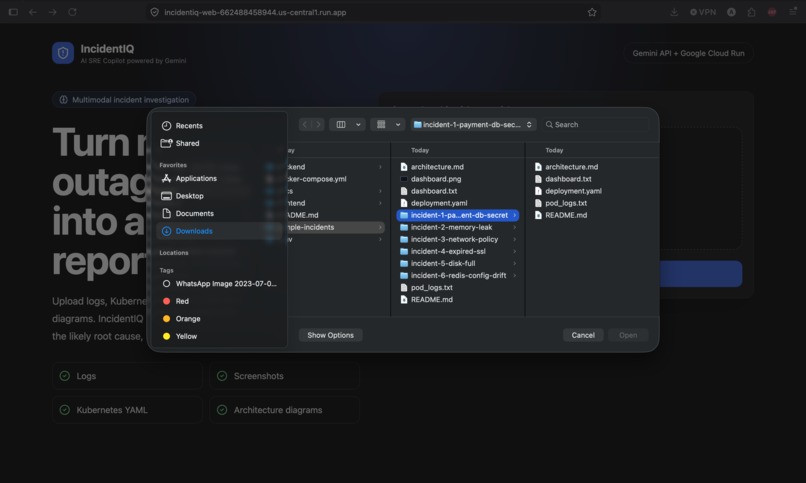The width and height of the screenshot is (806, 483).
Task: Filter by the Orange tag
Action: [x=181, y=319]
